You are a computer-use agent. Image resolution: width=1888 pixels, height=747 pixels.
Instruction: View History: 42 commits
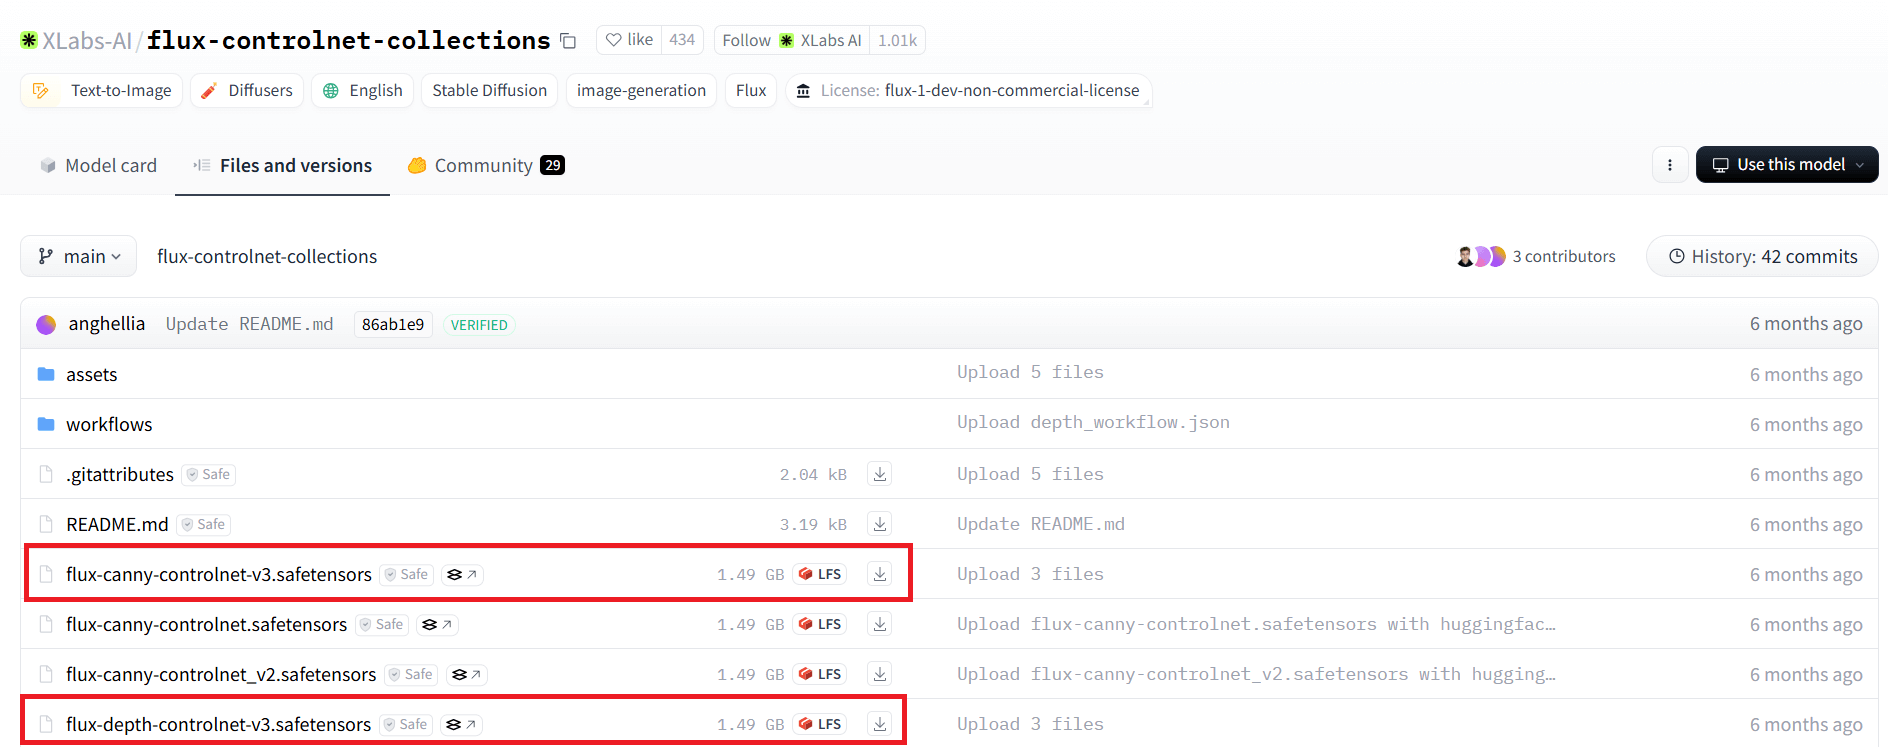point(1762,257)
